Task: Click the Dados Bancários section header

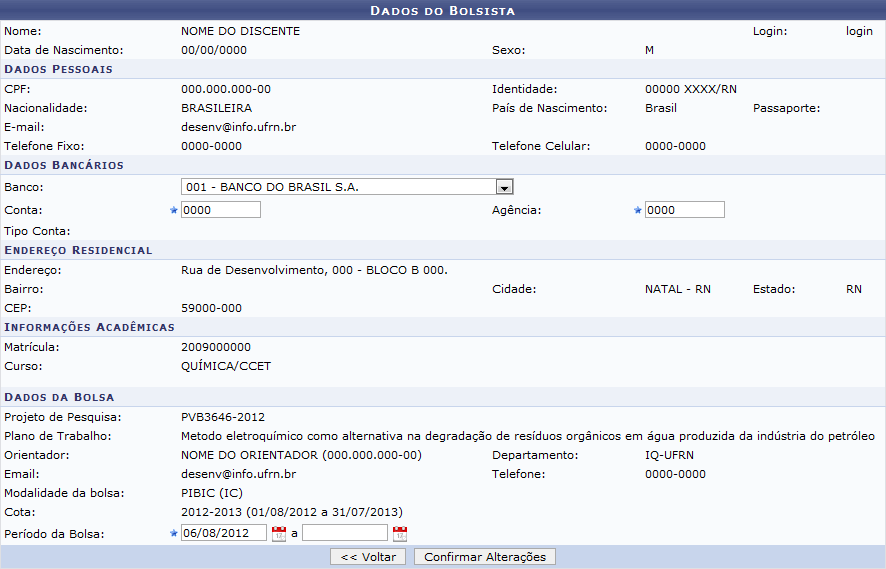Action: (x=64, y=165)
